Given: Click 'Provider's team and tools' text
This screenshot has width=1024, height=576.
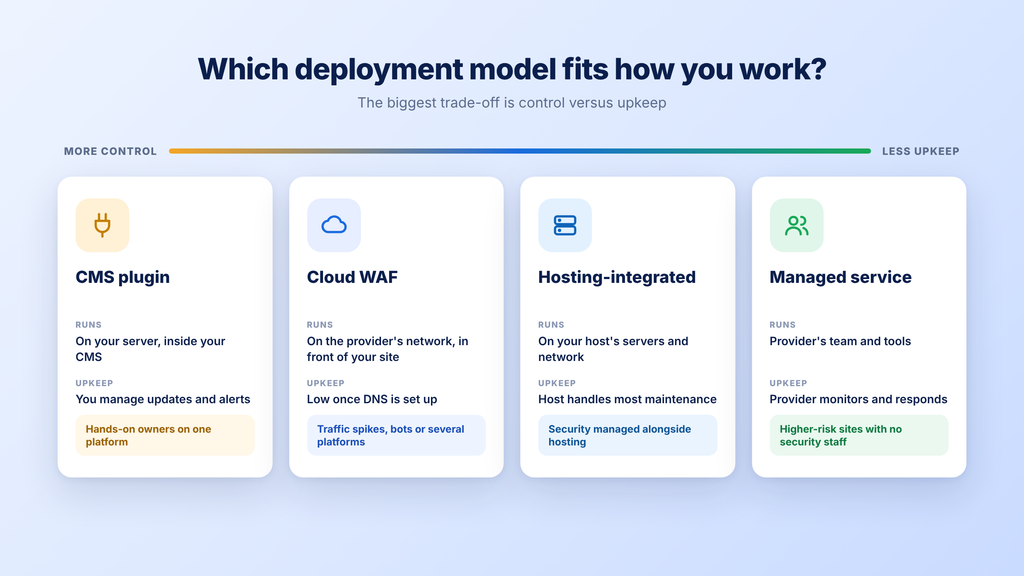Looking at the screenshot, I should pos(840,341).
